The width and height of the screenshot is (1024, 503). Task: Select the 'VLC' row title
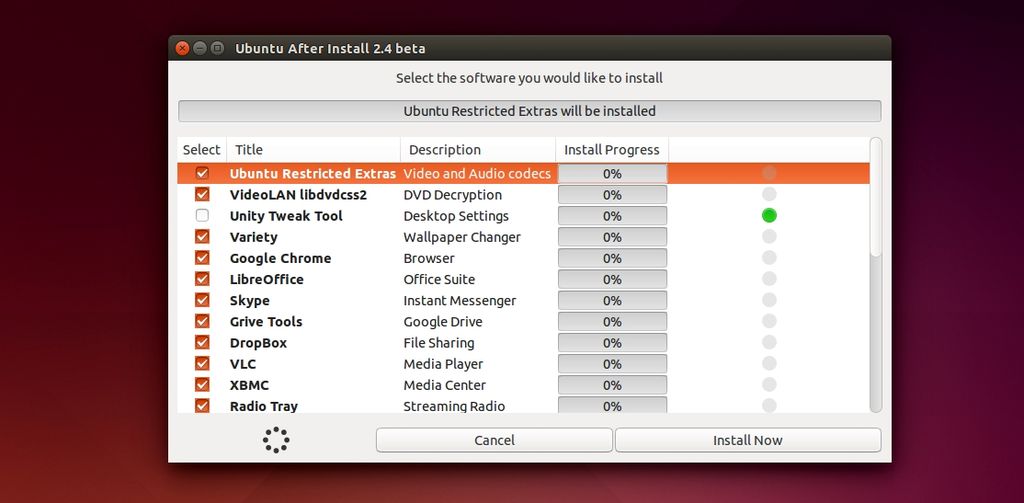(243, 364)
